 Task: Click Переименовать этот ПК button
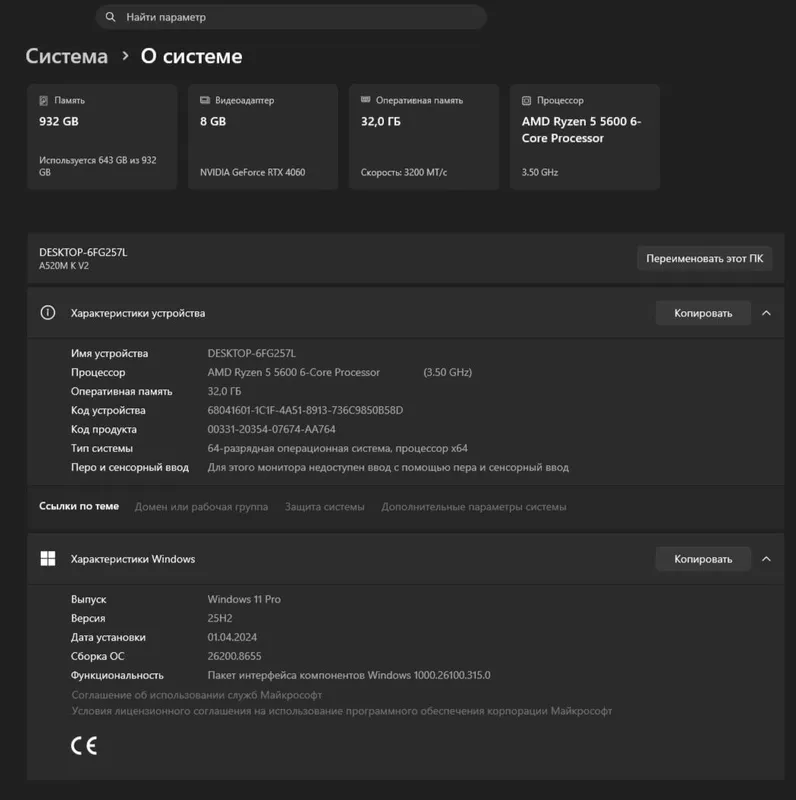705,258
